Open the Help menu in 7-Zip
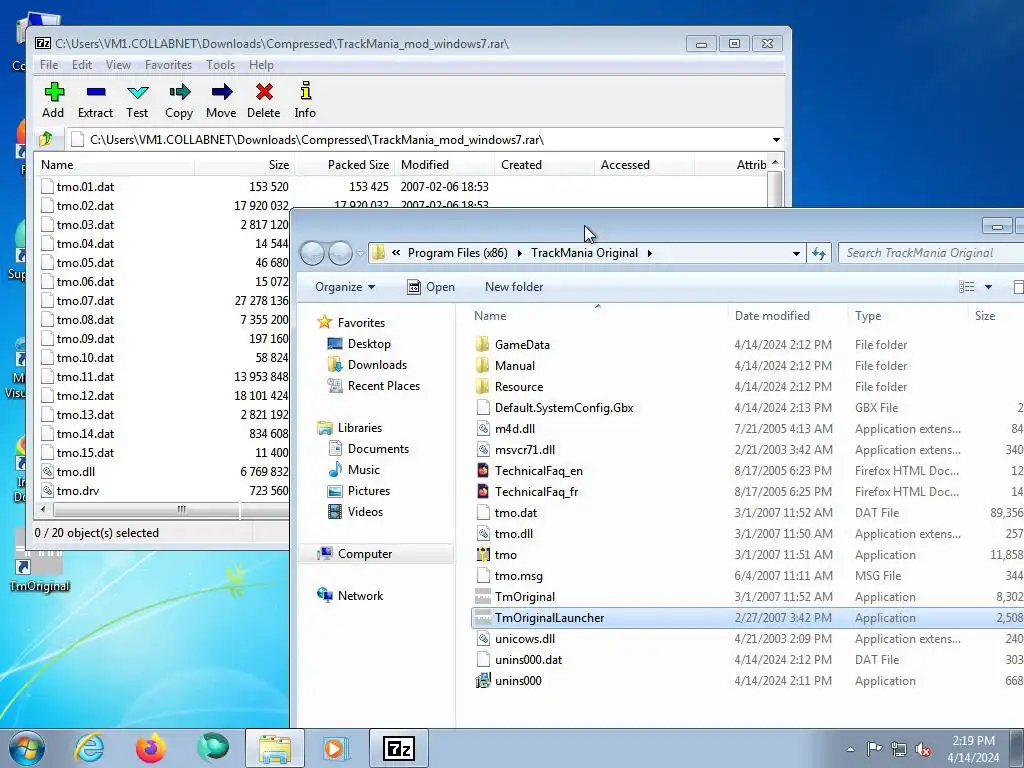The width and height of the screenshot is (1024, 768). tap(261, 65)
